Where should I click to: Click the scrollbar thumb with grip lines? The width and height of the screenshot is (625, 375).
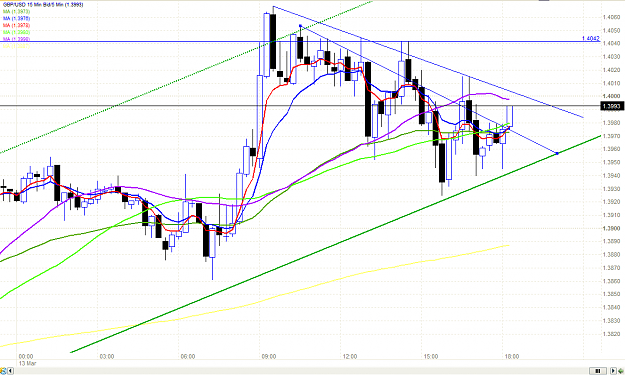tap(597, 371)
